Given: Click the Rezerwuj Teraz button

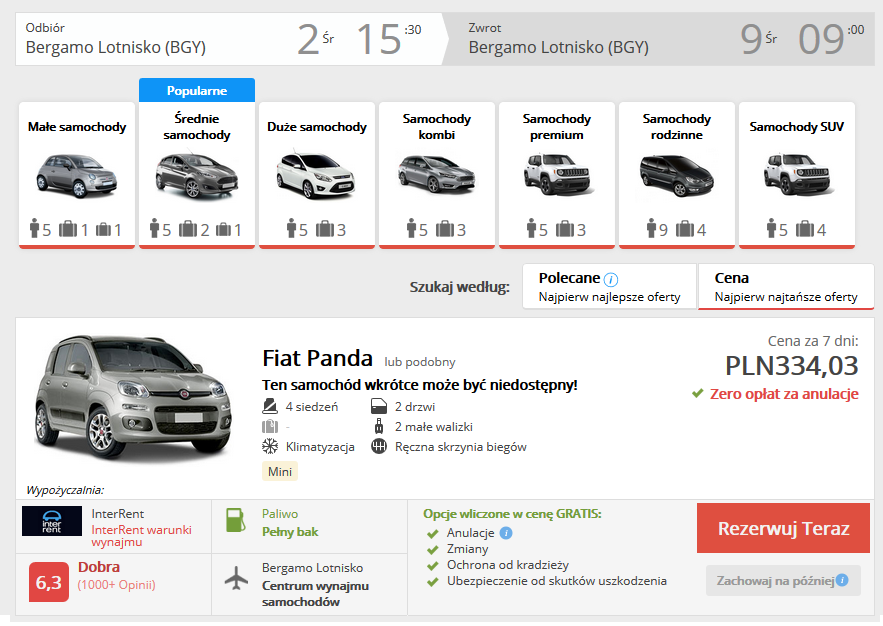Looking at the screenshot, I should [783, 528].
